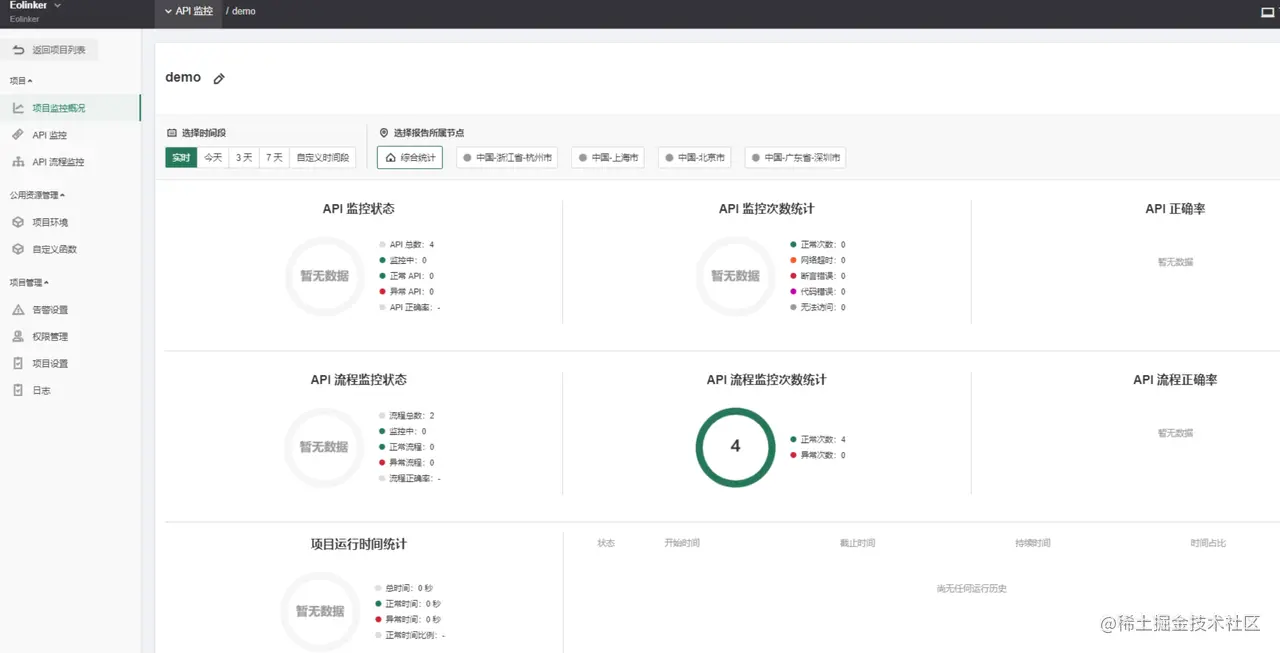The image size is (1280, 653).
Task: Edit project name with pencil icon
Action: 219,79
